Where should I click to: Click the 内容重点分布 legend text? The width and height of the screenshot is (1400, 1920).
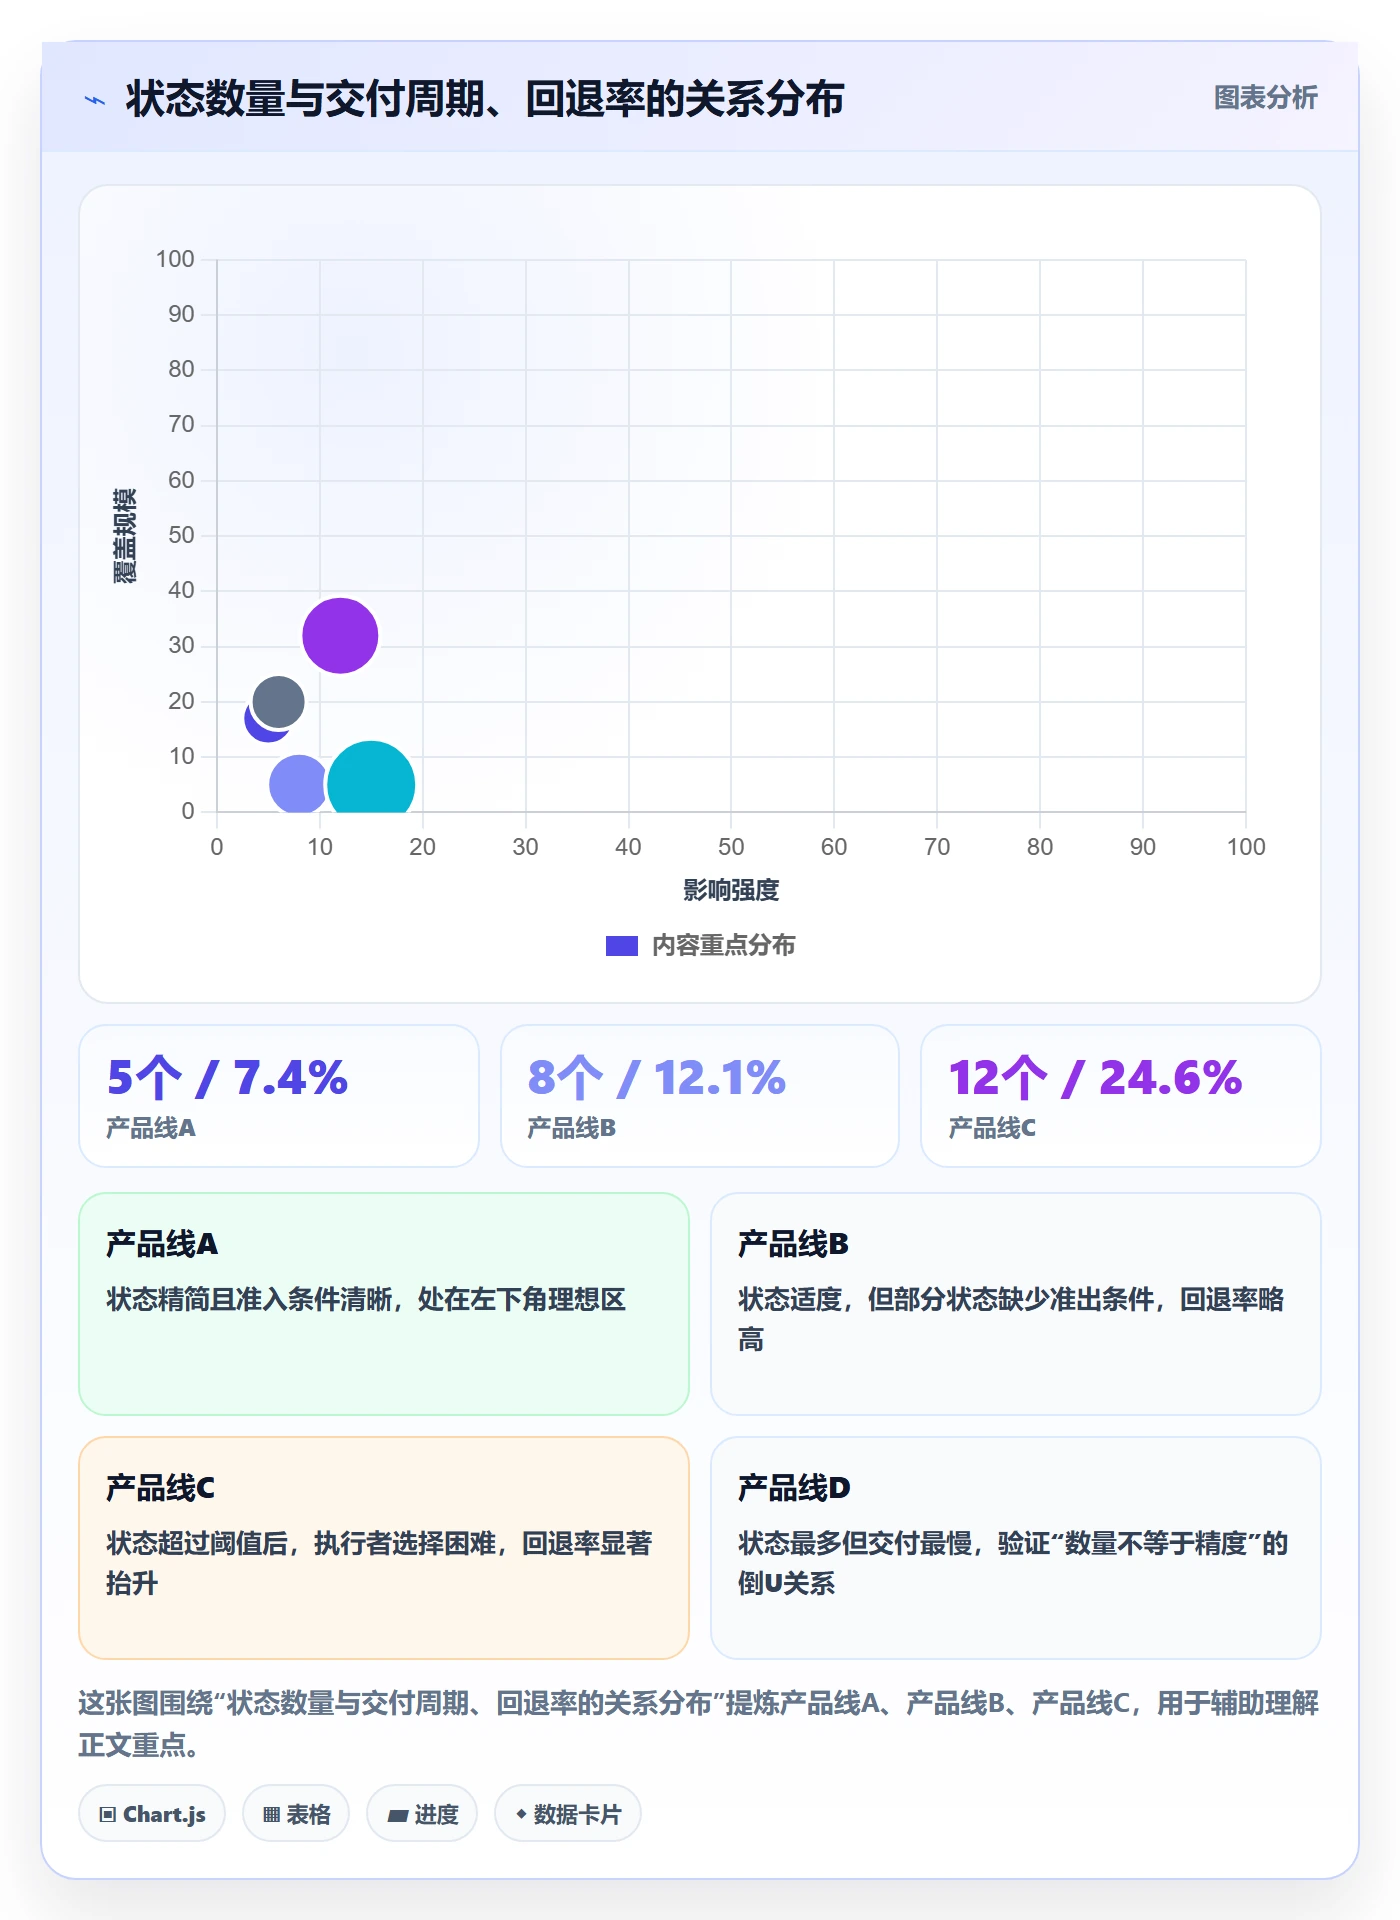coord(723,946)
